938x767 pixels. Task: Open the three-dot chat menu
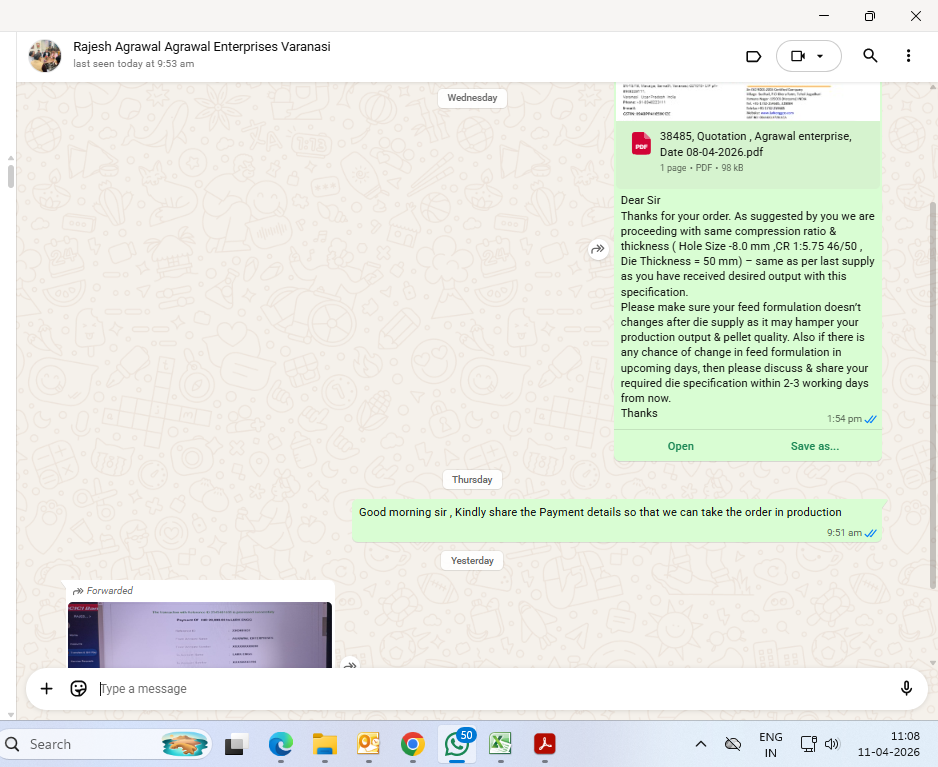click(x=908, y=56)
